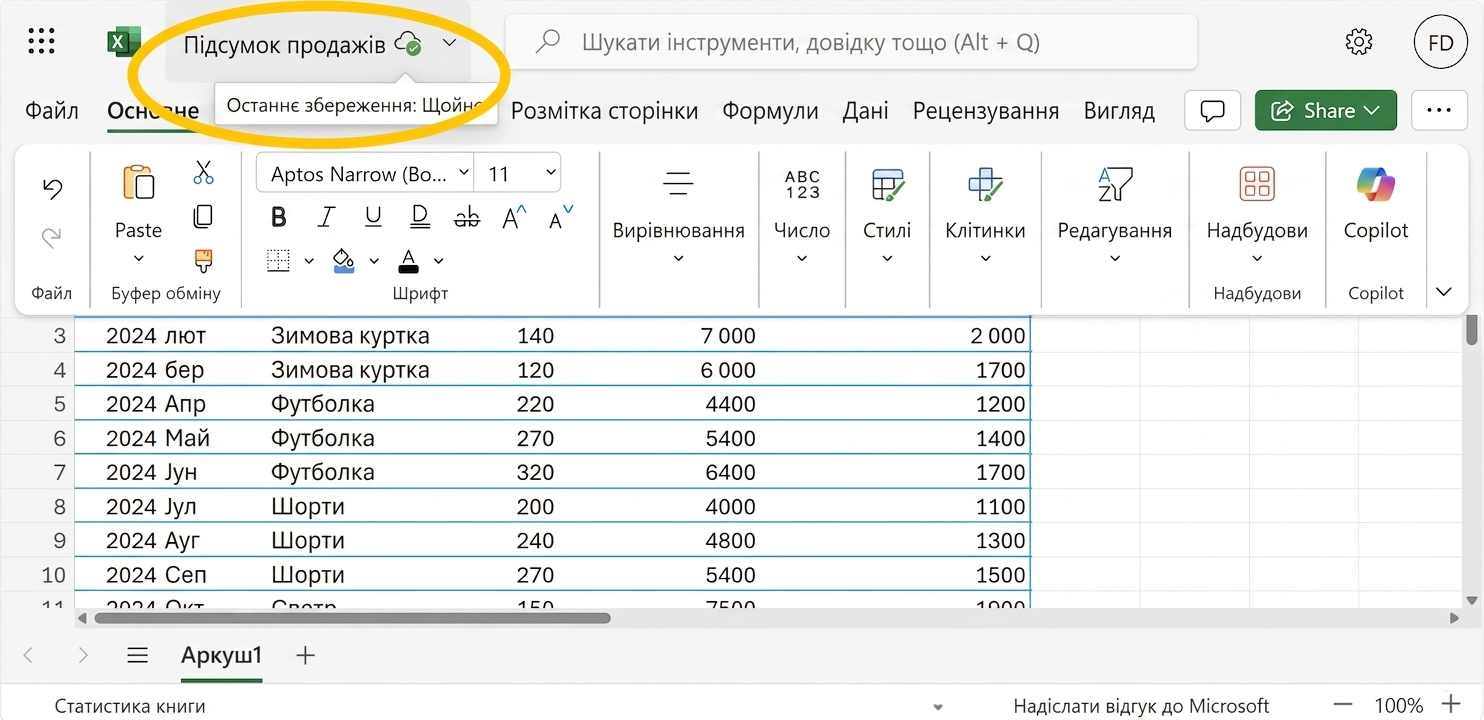Apply the fill color bucket
This screenshot has height=720, width=1484.
pyautogui.click(x=343, y=261)
